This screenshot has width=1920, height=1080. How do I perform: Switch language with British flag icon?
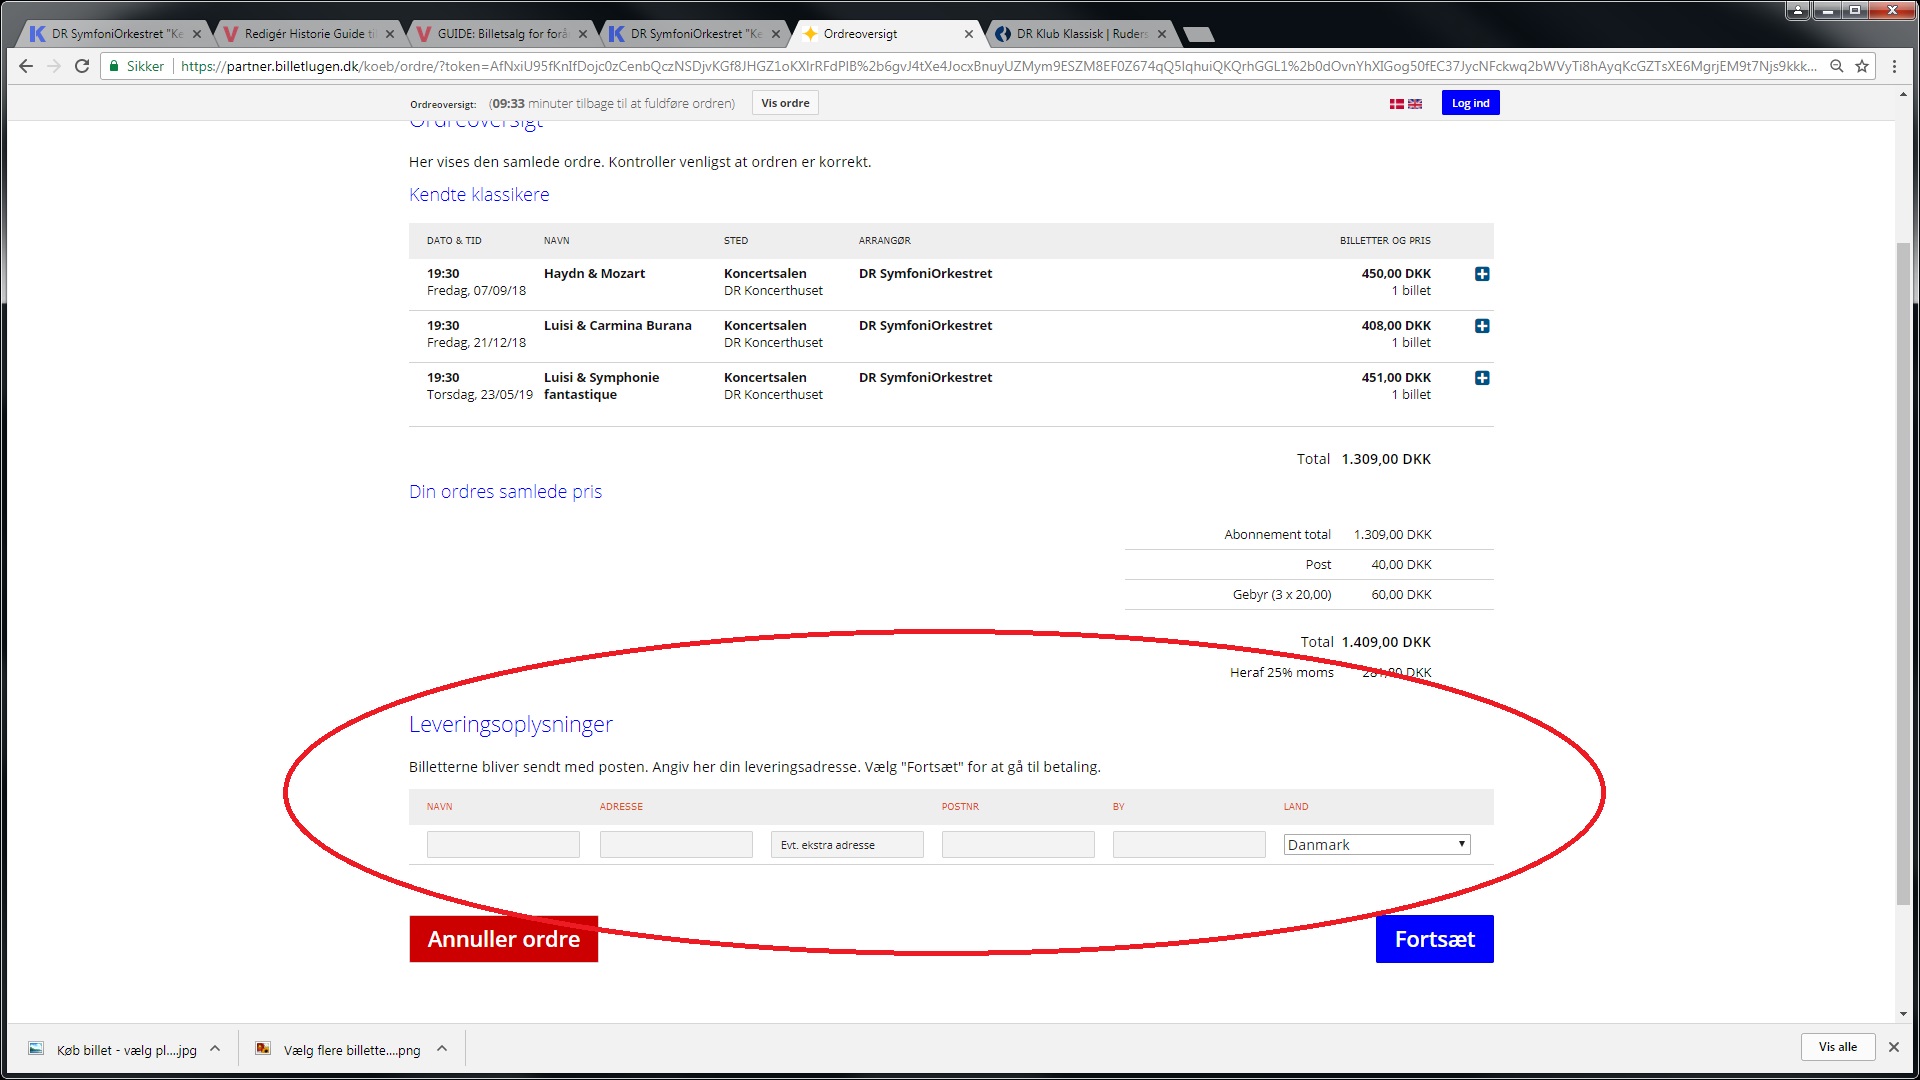coord(1415,104)
